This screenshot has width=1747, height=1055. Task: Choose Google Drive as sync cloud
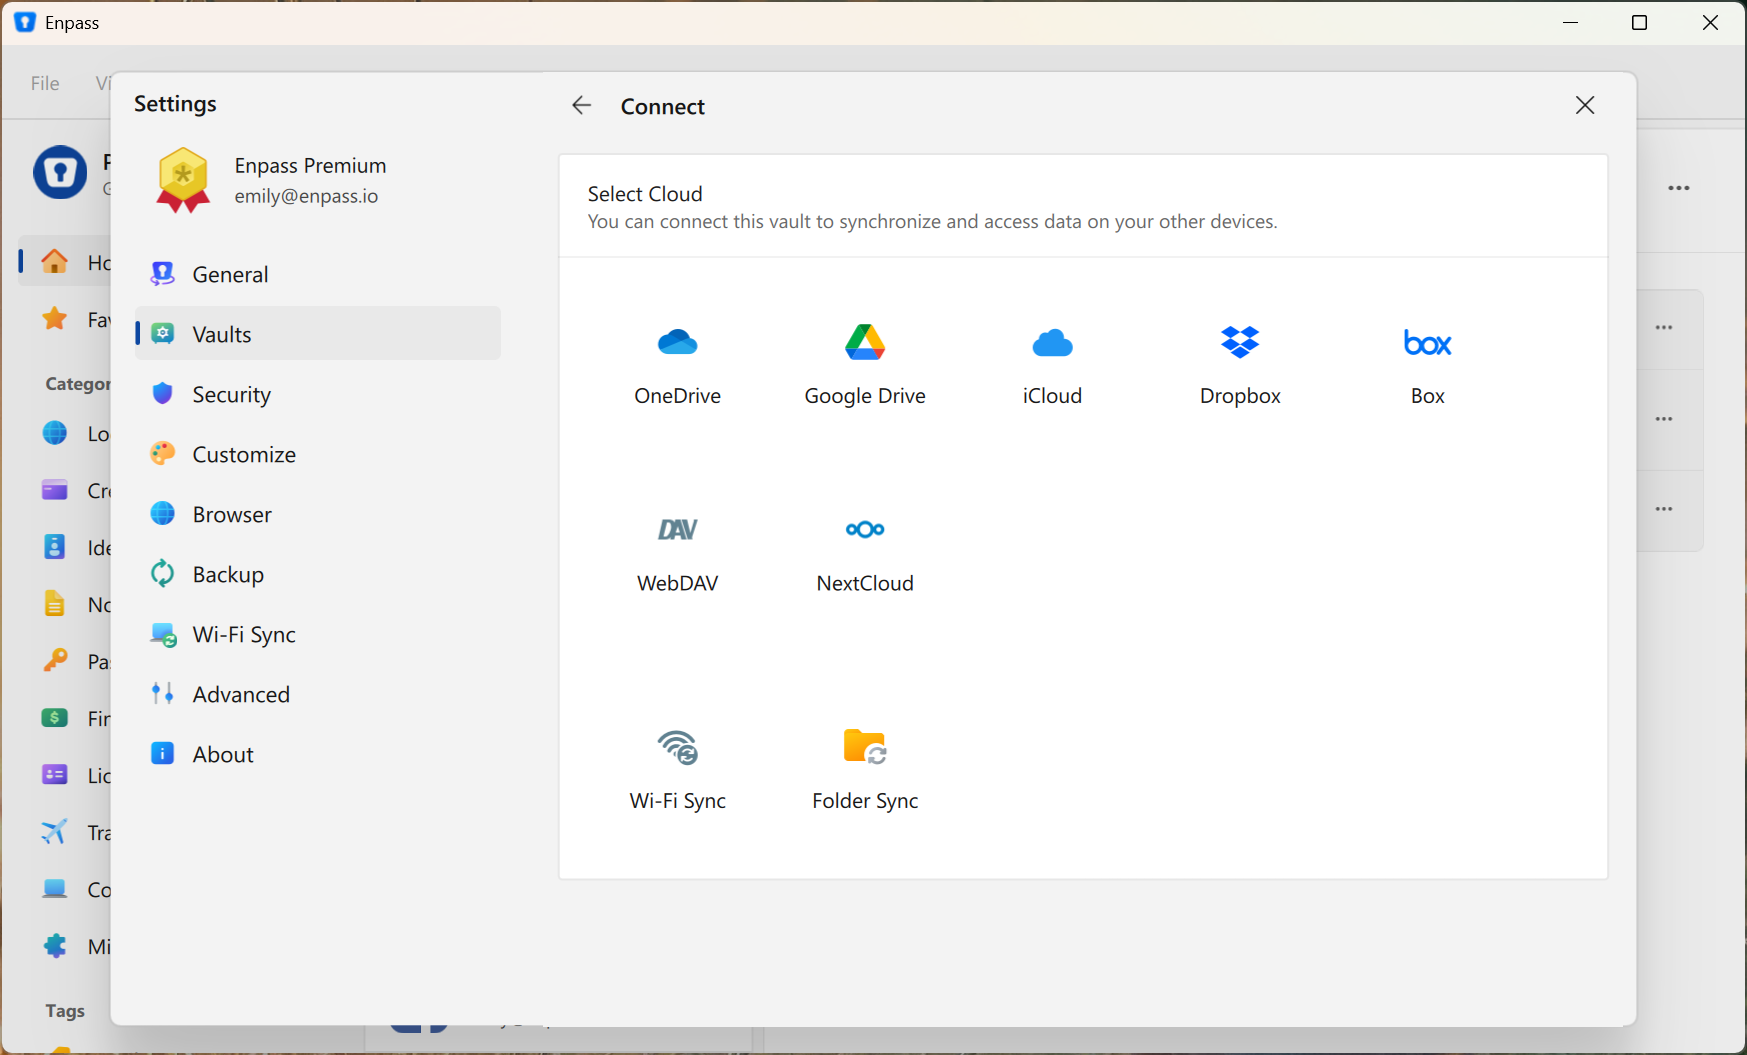pos(865,343)
